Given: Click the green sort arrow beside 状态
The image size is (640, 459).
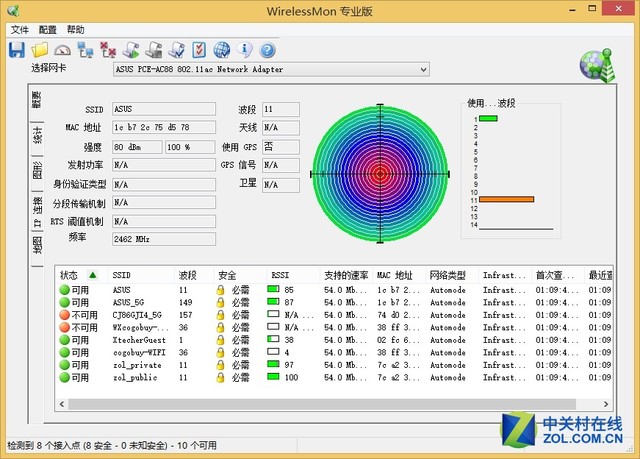Looking at the screenshot, I should click(x=93, y=275).
